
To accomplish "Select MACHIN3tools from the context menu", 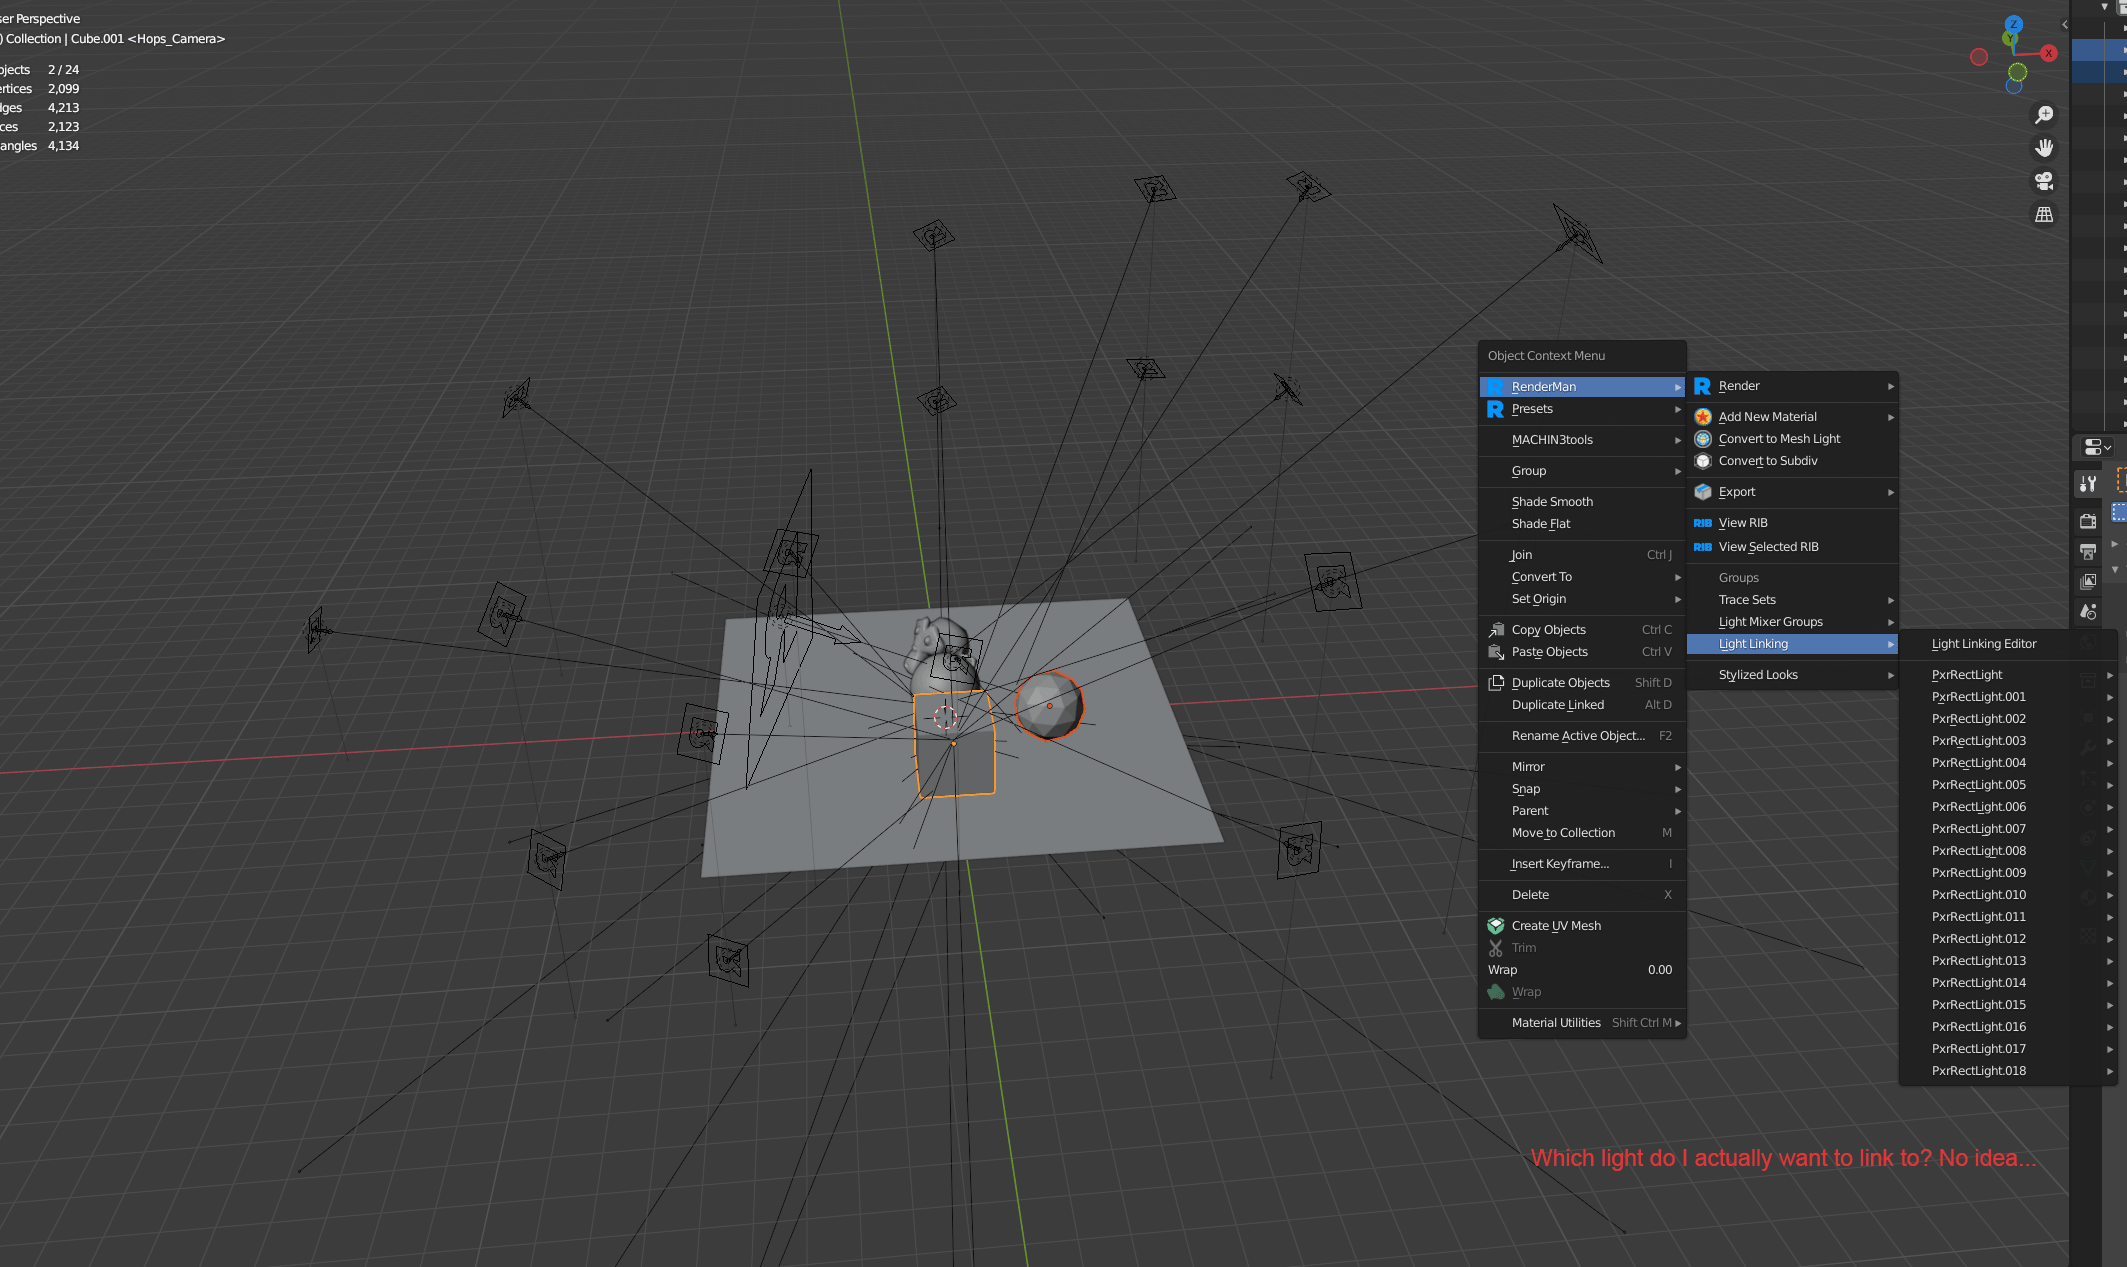I will coord(1552,440).
